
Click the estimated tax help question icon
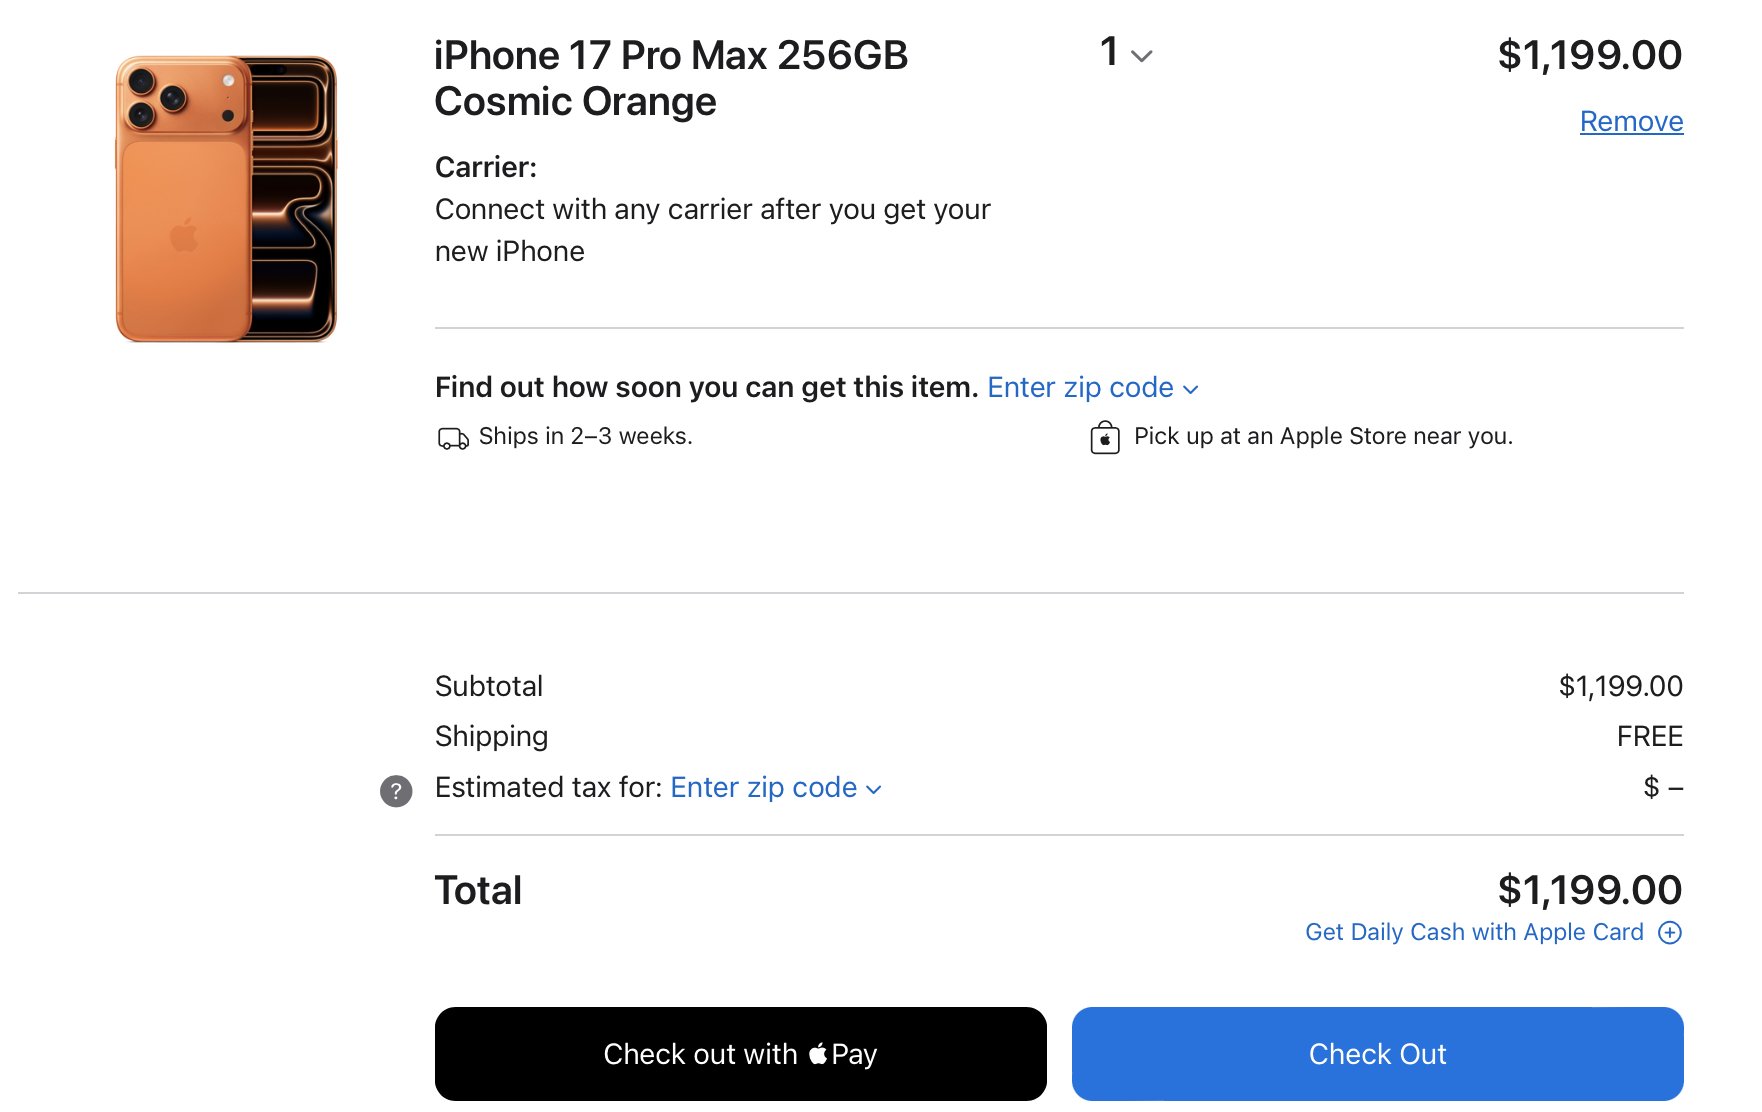click(396, 791)
